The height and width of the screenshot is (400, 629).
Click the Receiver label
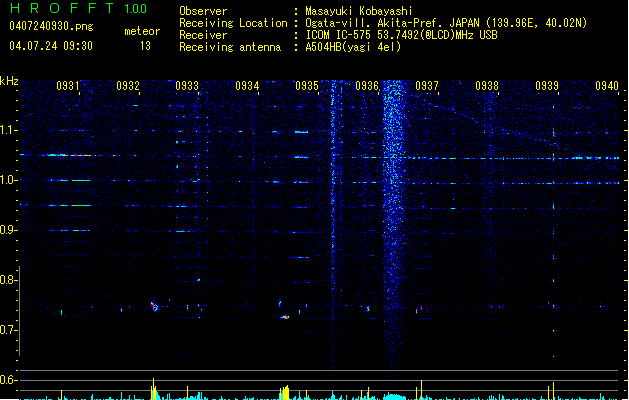coord(203,35)
